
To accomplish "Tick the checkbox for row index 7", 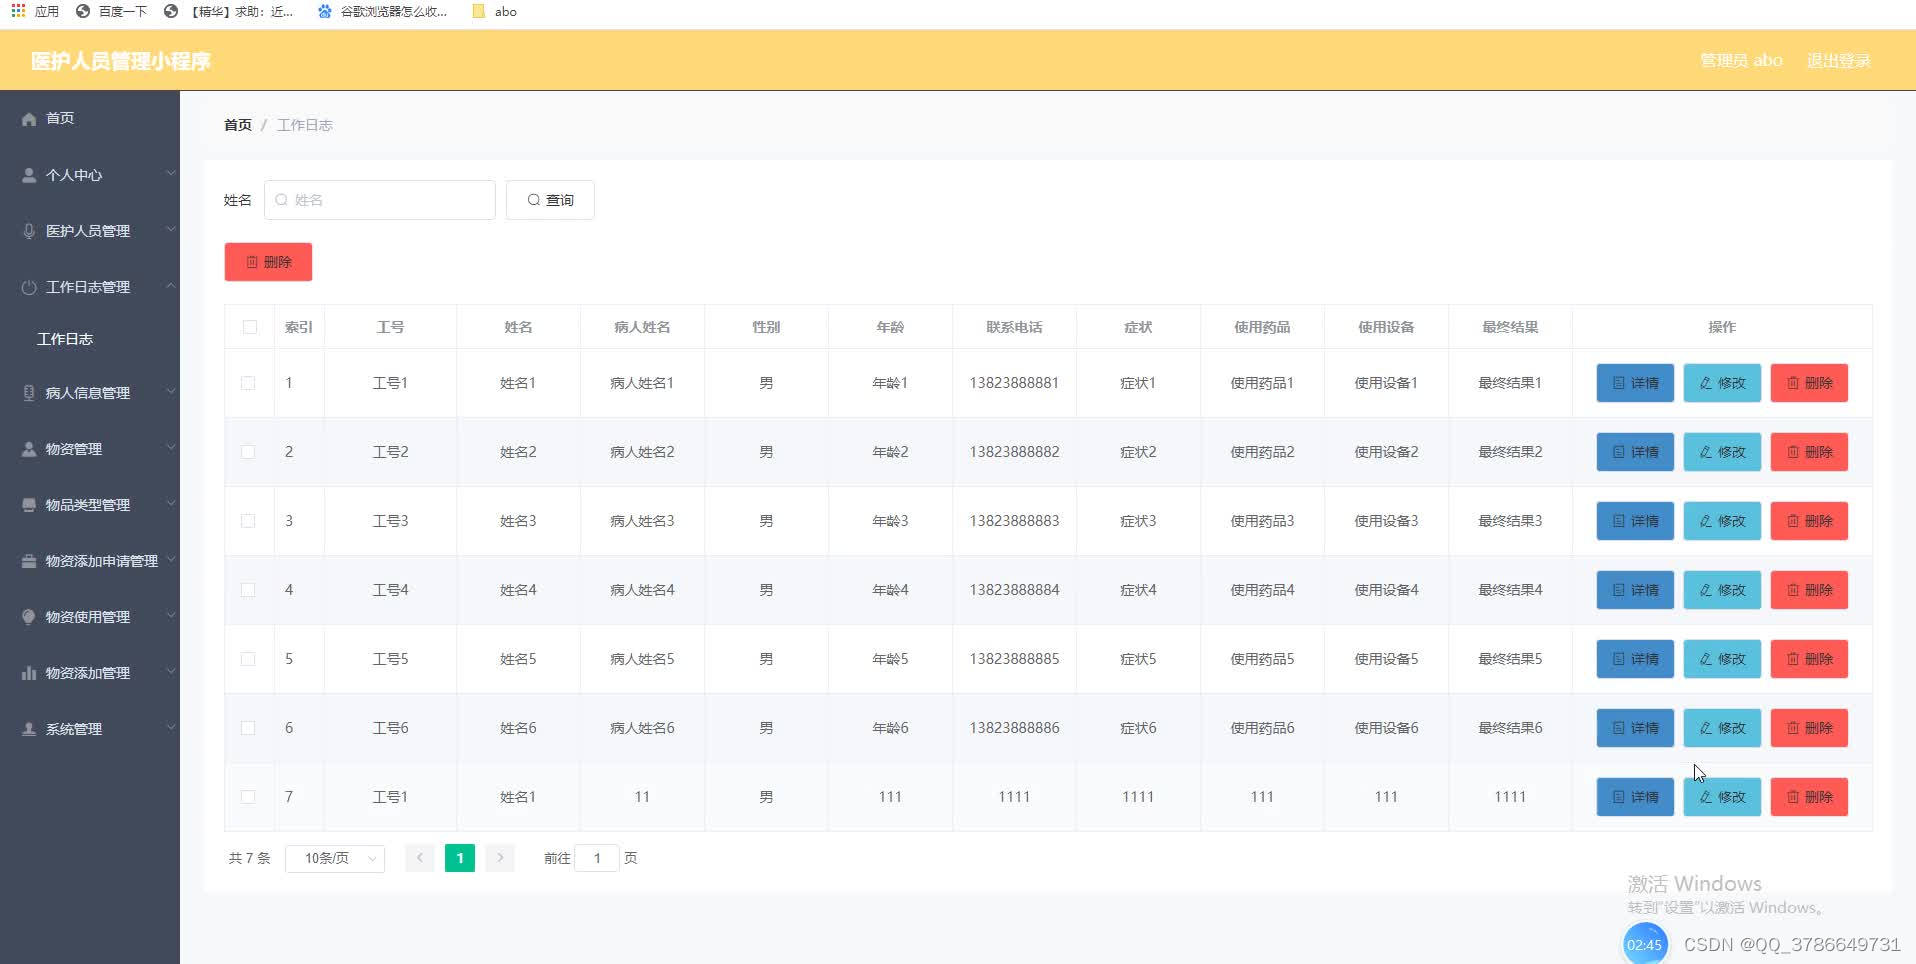I will coord(248,797).
